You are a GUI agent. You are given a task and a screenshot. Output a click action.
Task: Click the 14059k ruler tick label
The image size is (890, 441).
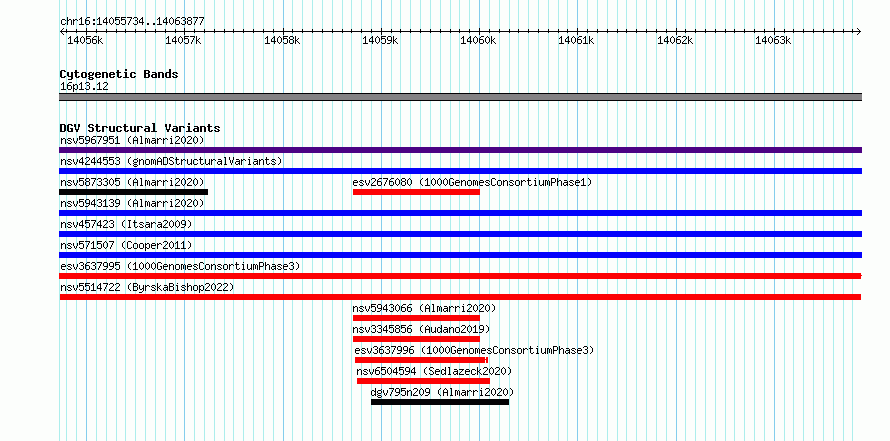(380, 40)
